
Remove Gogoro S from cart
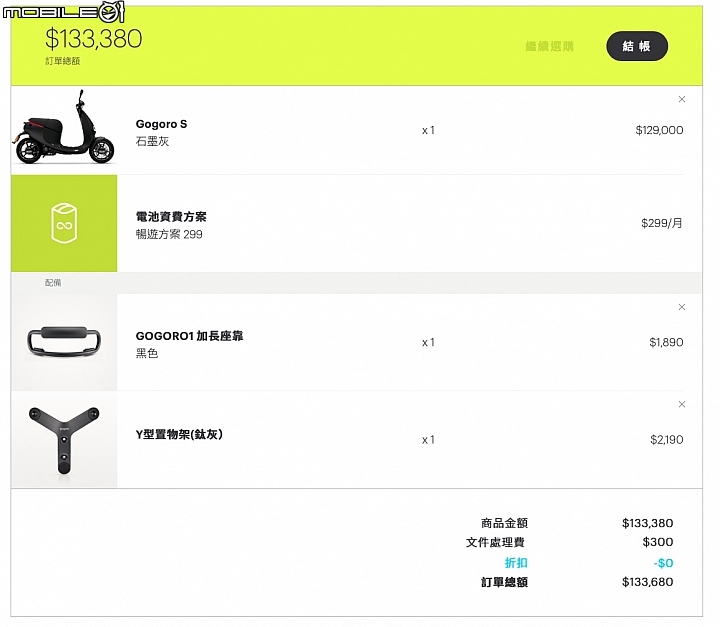coord(682,99)
